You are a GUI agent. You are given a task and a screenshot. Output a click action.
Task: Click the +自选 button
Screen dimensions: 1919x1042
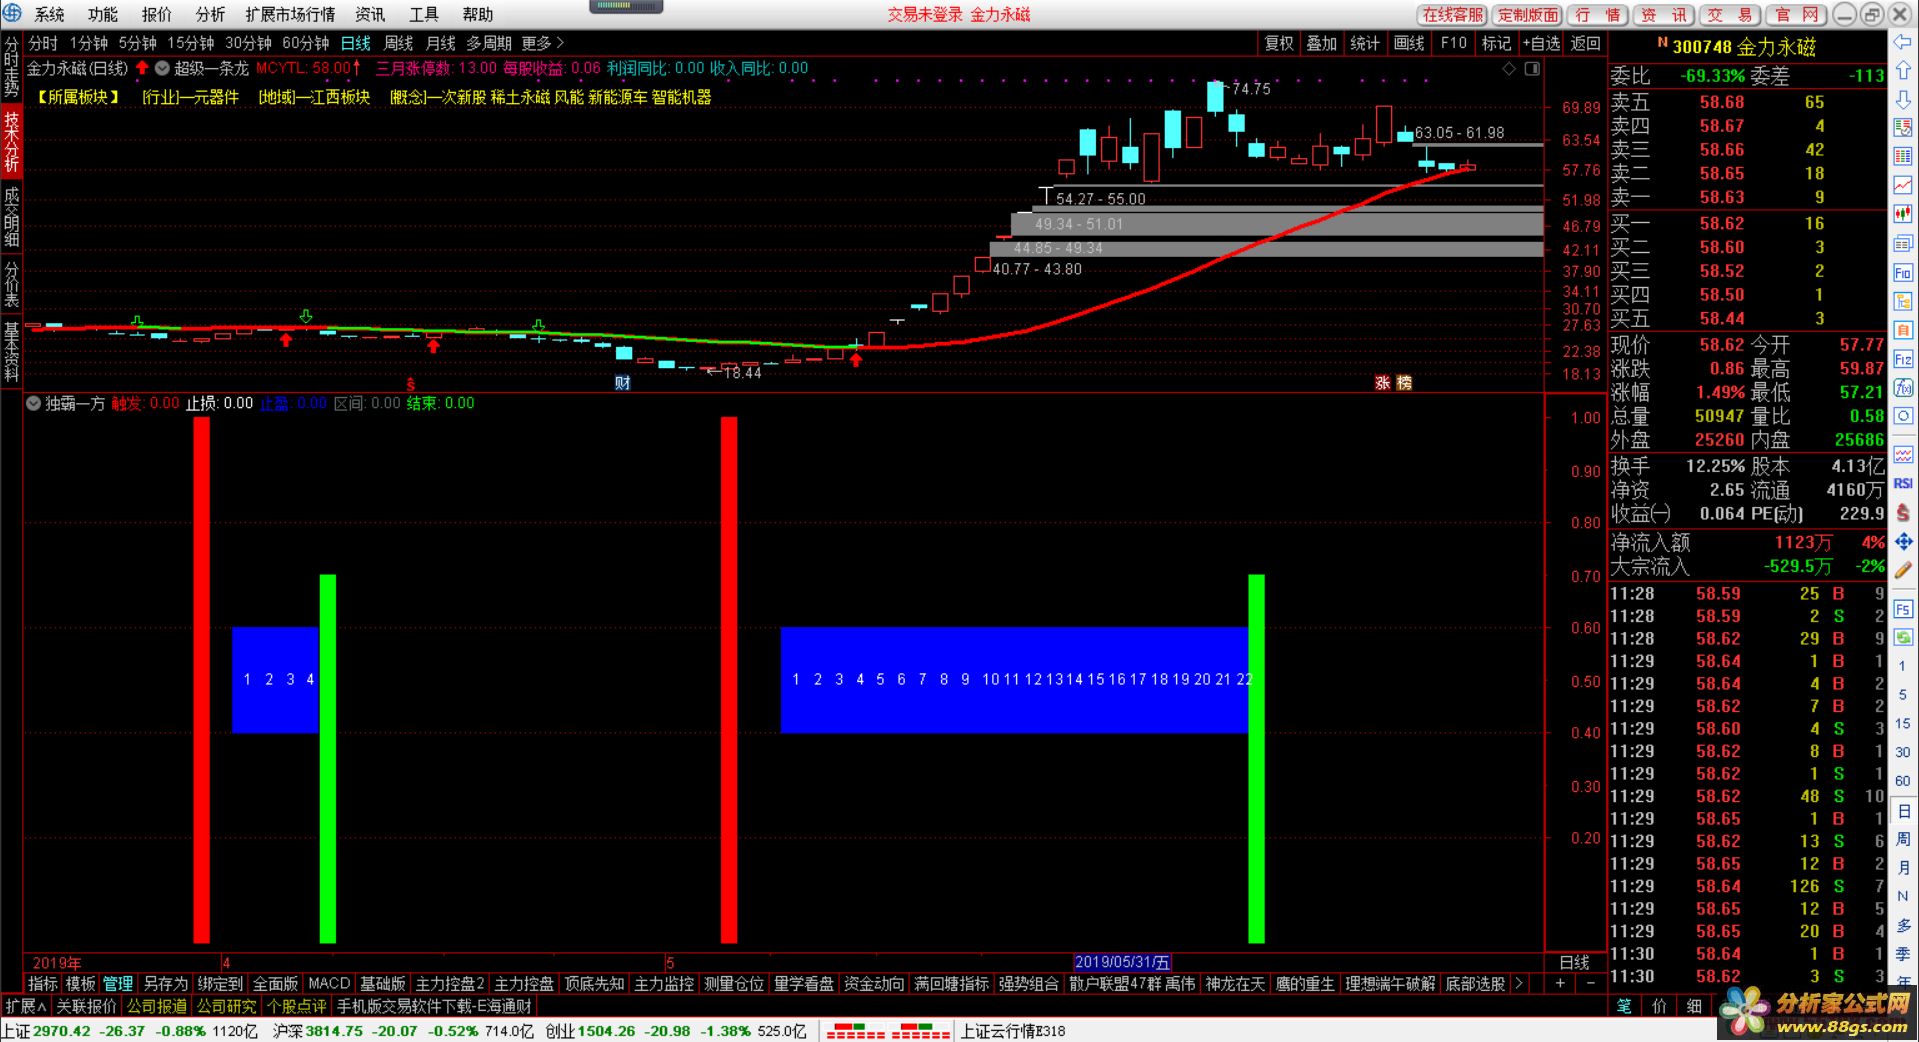click(x=1541, y=43)
